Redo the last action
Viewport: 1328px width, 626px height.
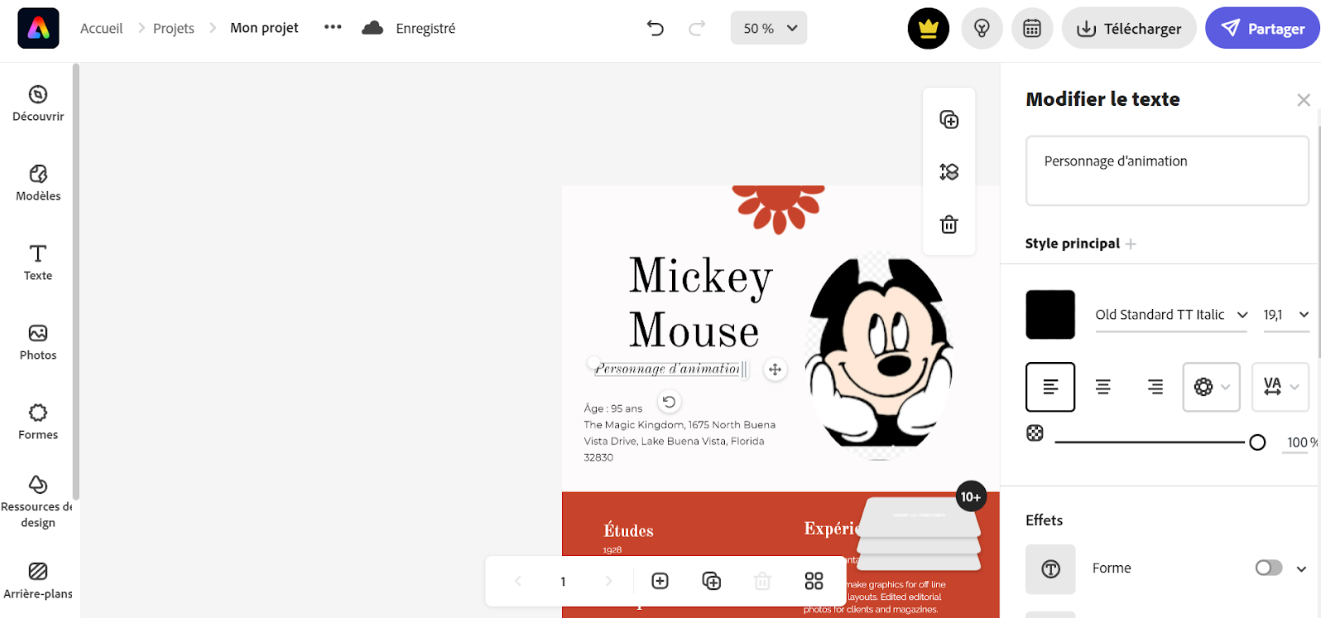(x=697, y=28)
